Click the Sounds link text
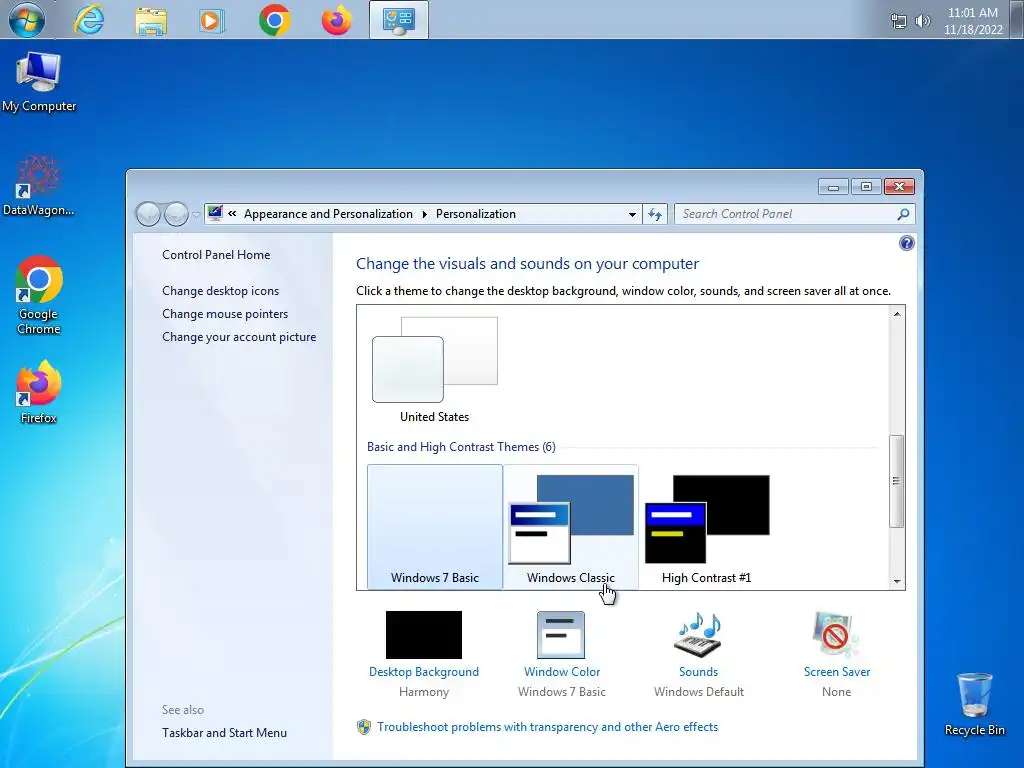The image size is (1024, 768). (x=698, y=672)
